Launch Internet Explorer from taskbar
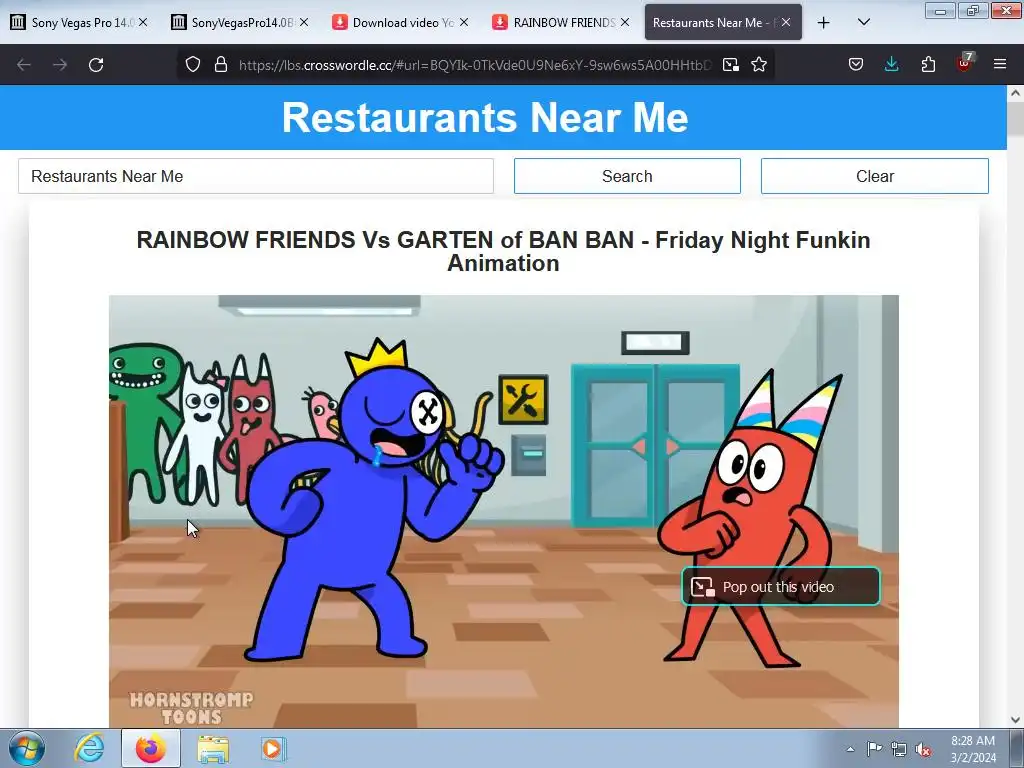The width and height of the screenshot is (1024, 768). coord(89,748)
